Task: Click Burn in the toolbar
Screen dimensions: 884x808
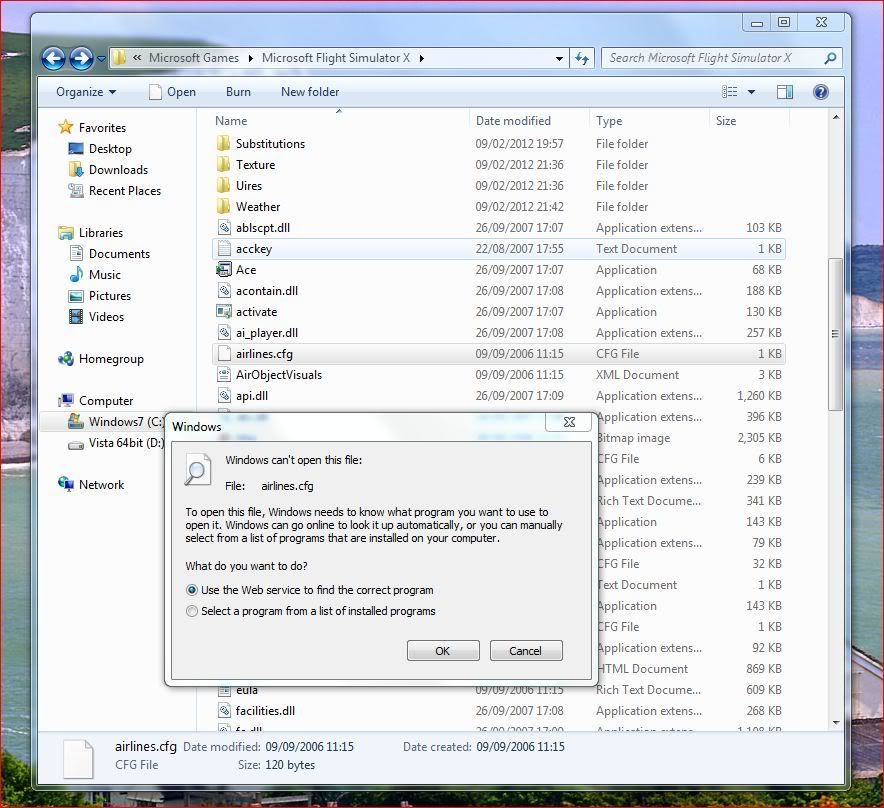Action: tap(238, 92)
